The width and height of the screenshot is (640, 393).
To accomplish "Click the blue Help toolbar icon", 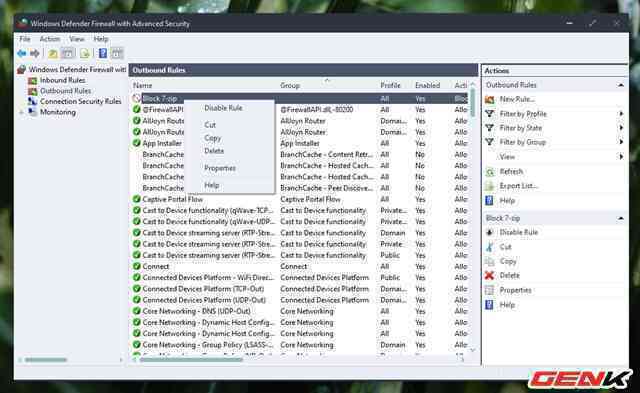I will [103, 53].
